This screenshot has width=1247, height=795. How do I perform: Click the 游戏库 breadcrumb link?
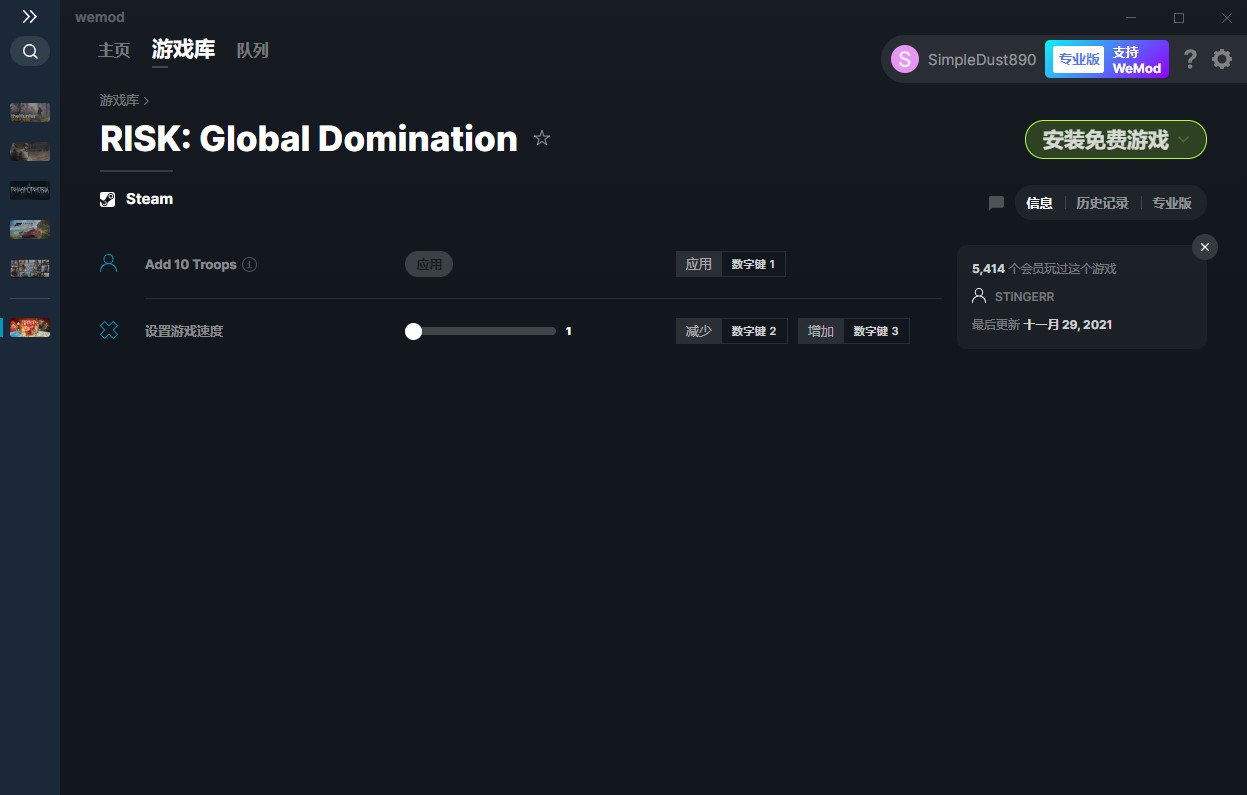pos(119,100)
